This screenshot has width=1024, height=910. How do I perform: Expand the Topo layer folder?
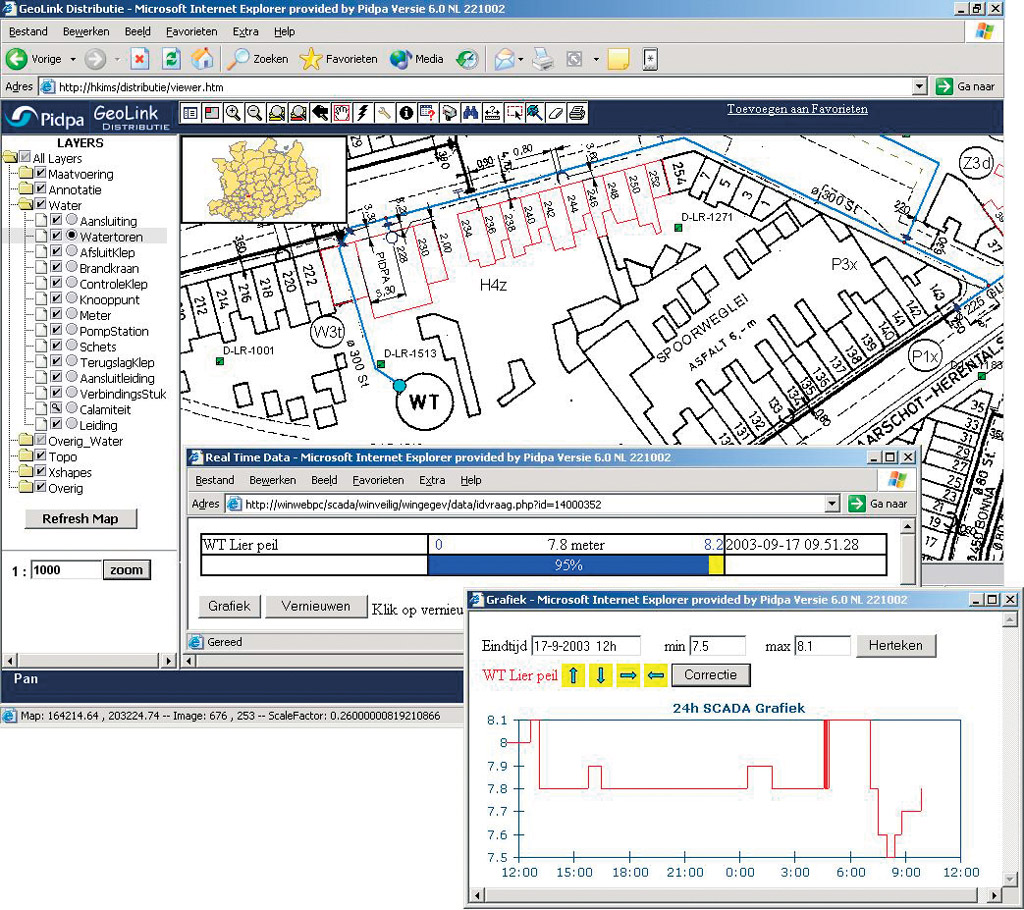24,457
